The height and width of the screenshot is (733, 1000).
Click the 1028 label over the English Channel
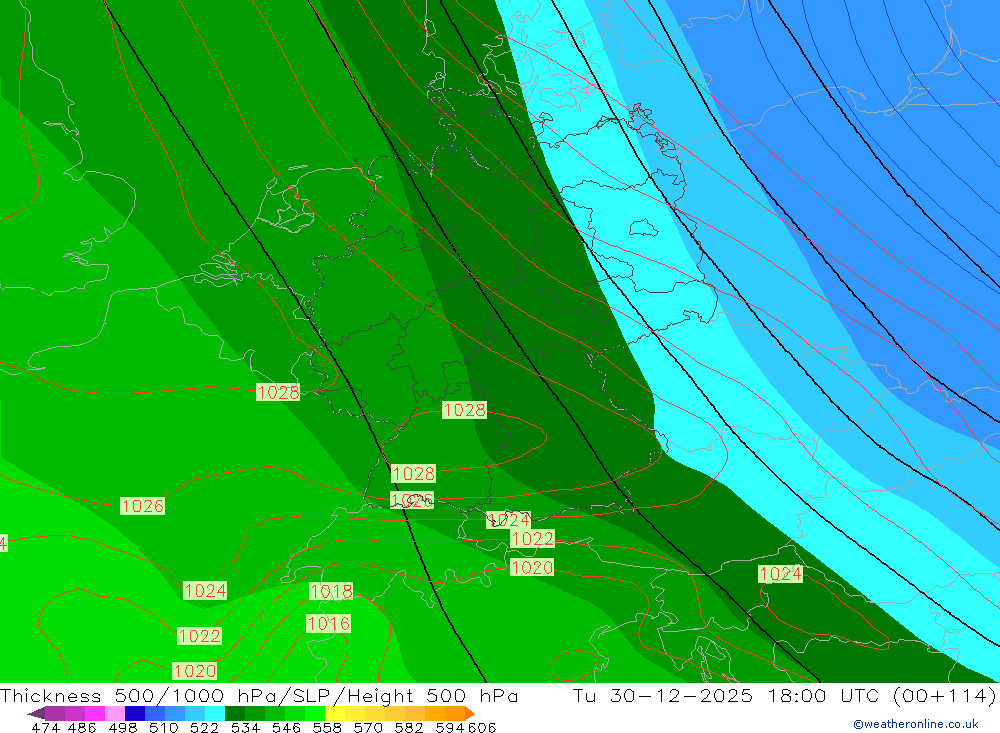click(278, 392)
